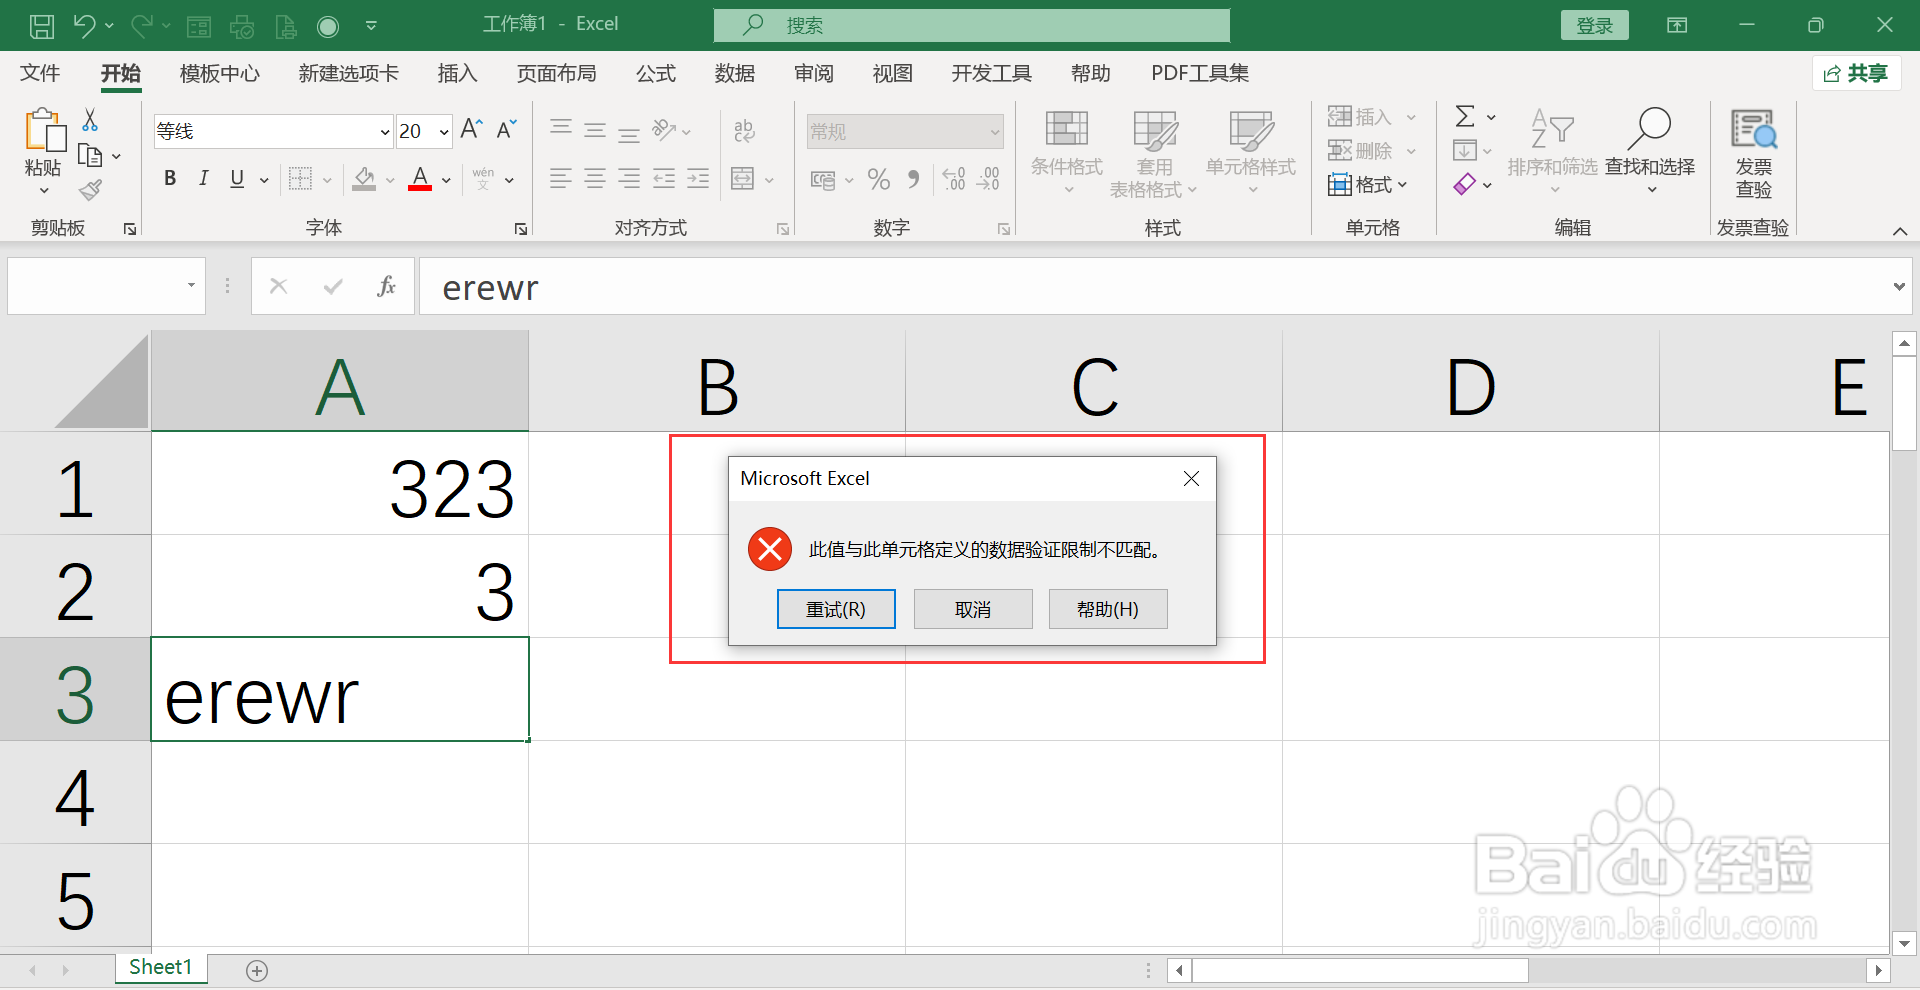Click the Cut scissors icon
The image size is (1920, 990).
(x=90, y=120)
